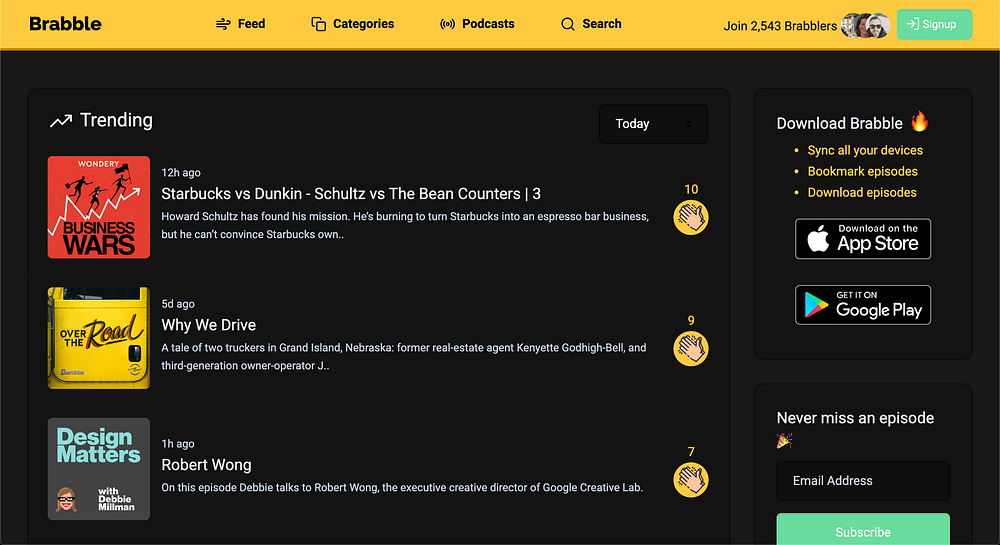Click the Subscribe button
Screen dimensions: 1000x545
(863, 529)
